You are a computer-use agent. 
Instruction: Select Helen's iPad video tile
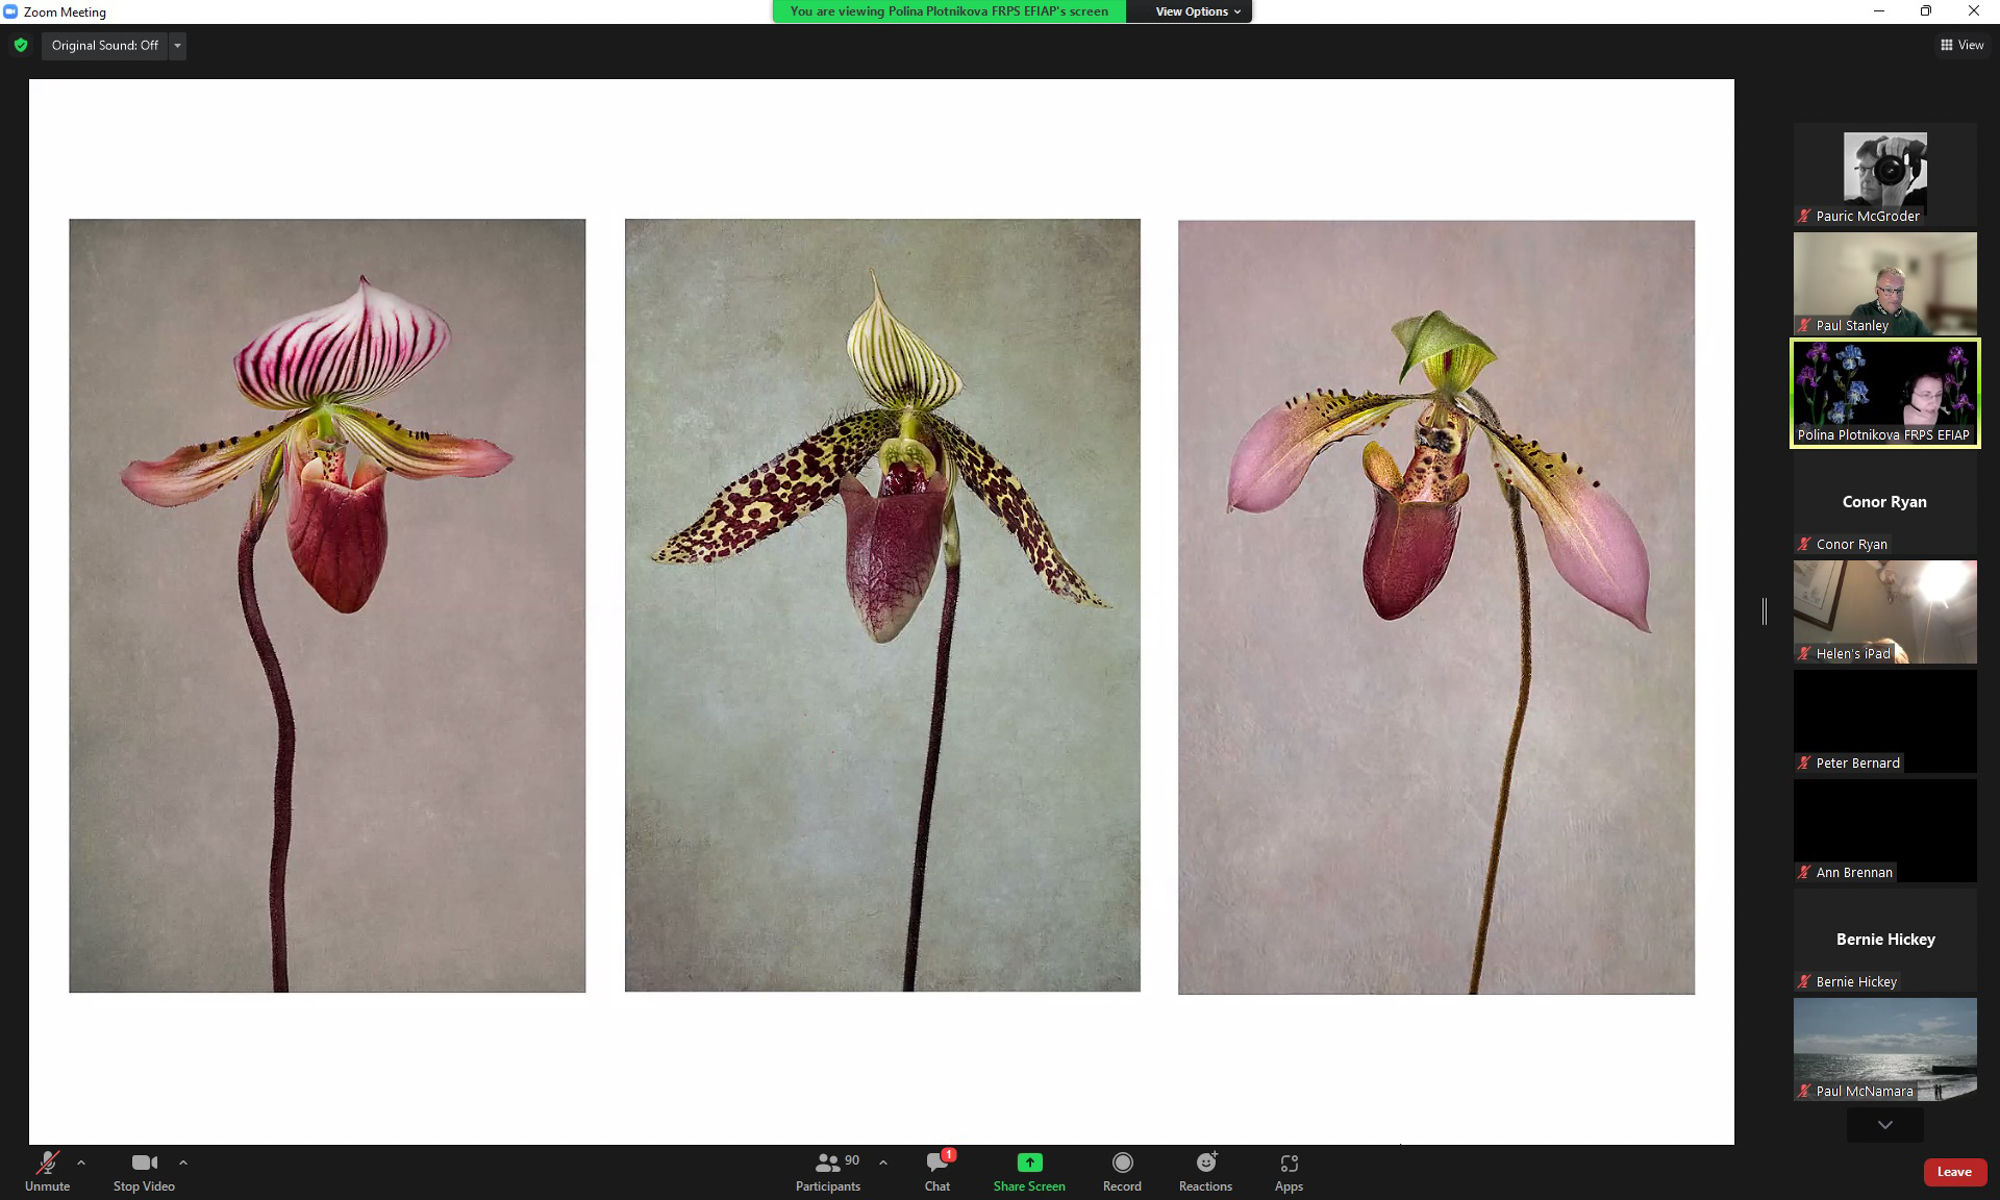click(x=1885, y=612)
